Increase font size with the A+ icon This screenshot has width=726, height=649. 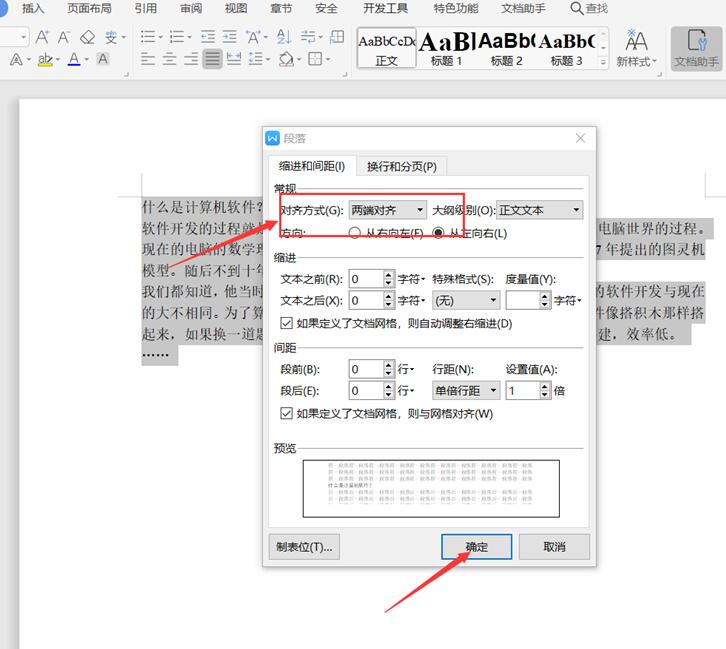pos(42,37)
